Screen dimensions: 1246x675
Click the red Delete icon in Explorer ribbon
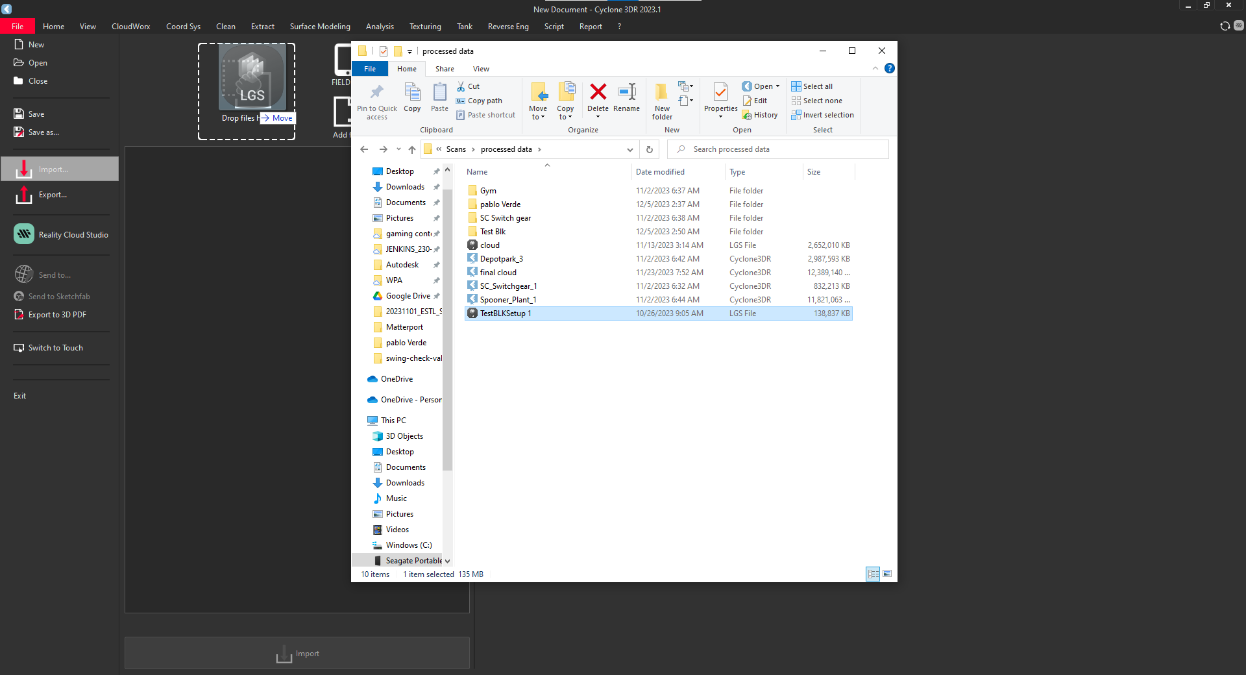tap(598, 92)
